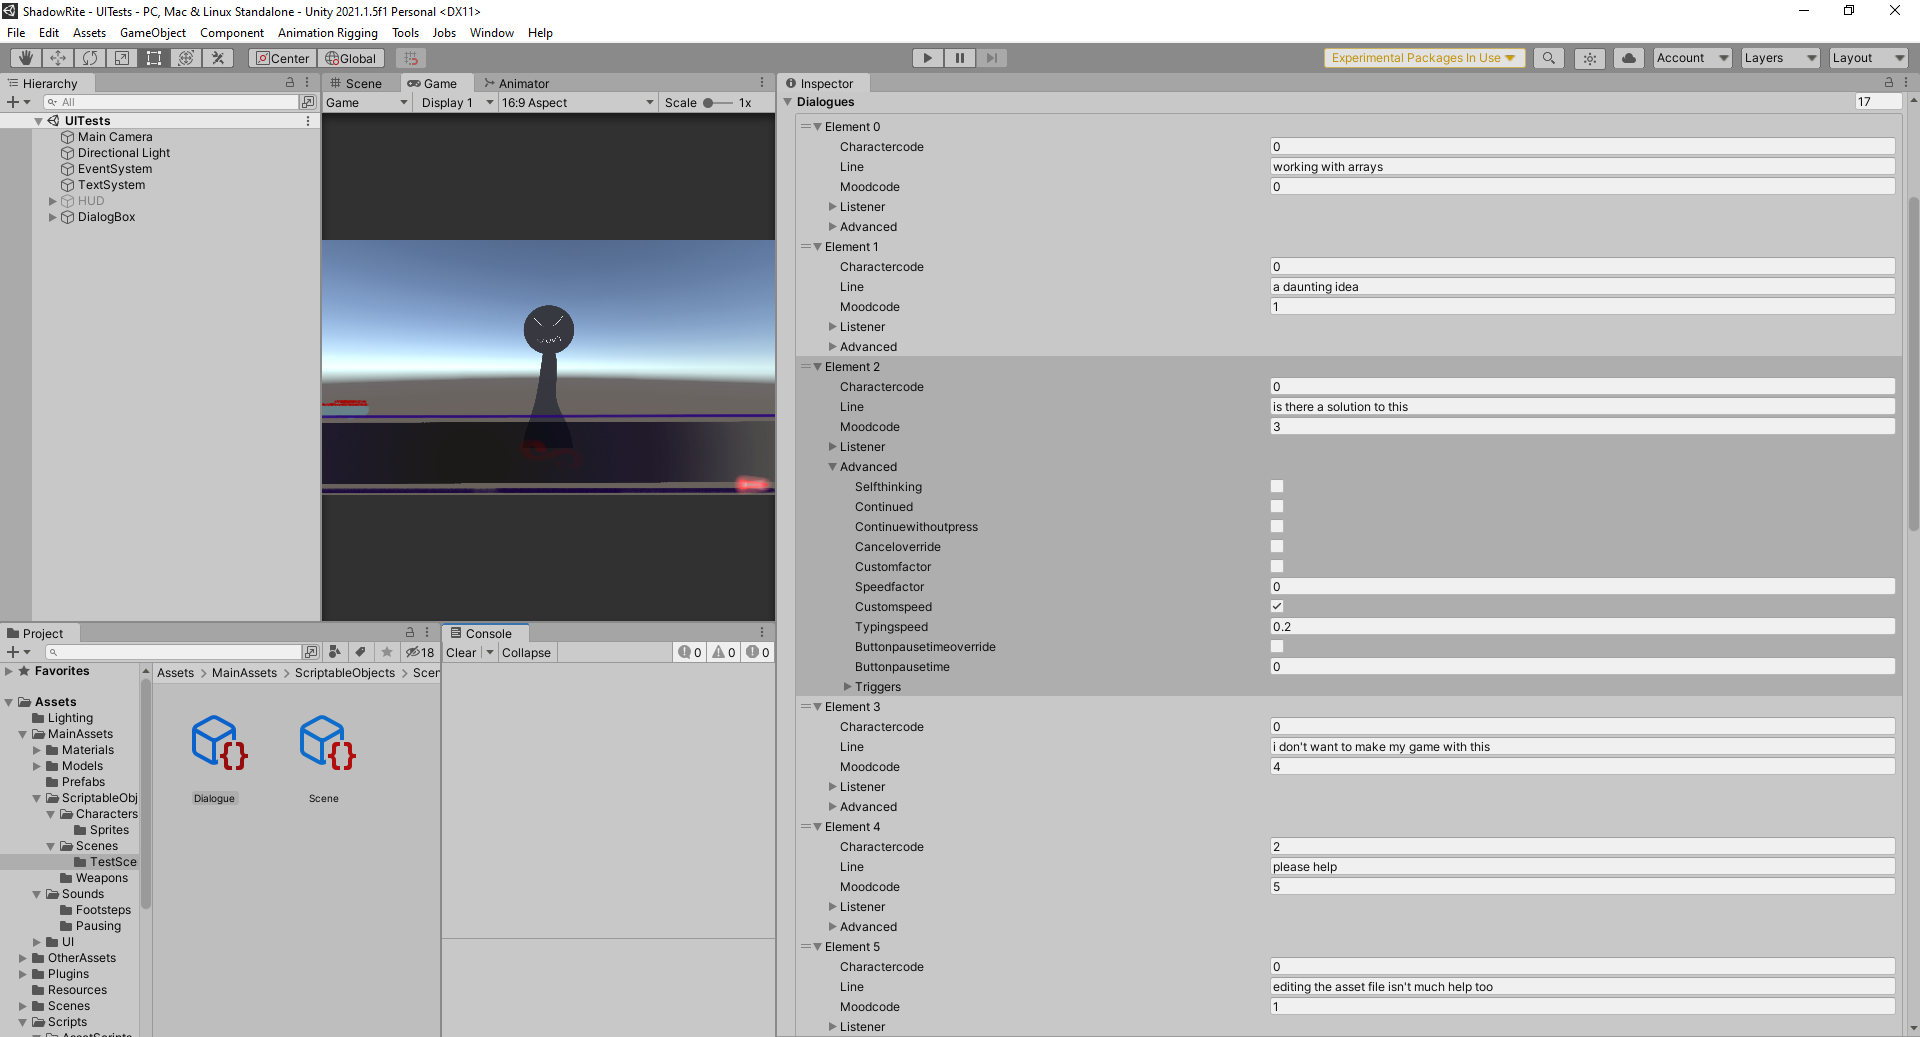Enable Canceloverride in Element 2 Advanced

pyautogui.click(x=1277, y=546)
